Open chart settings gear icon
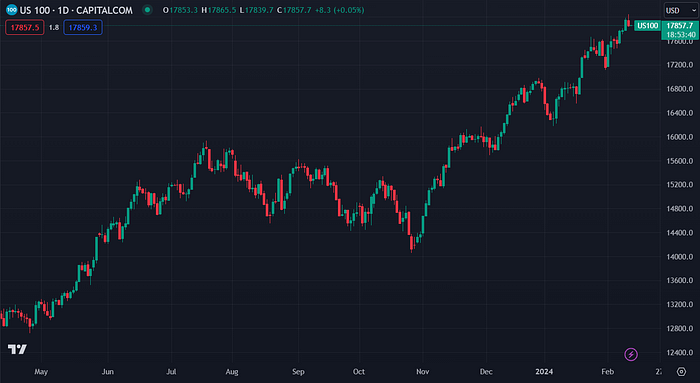This screenshot has width=700, height=383. [681, 371]
